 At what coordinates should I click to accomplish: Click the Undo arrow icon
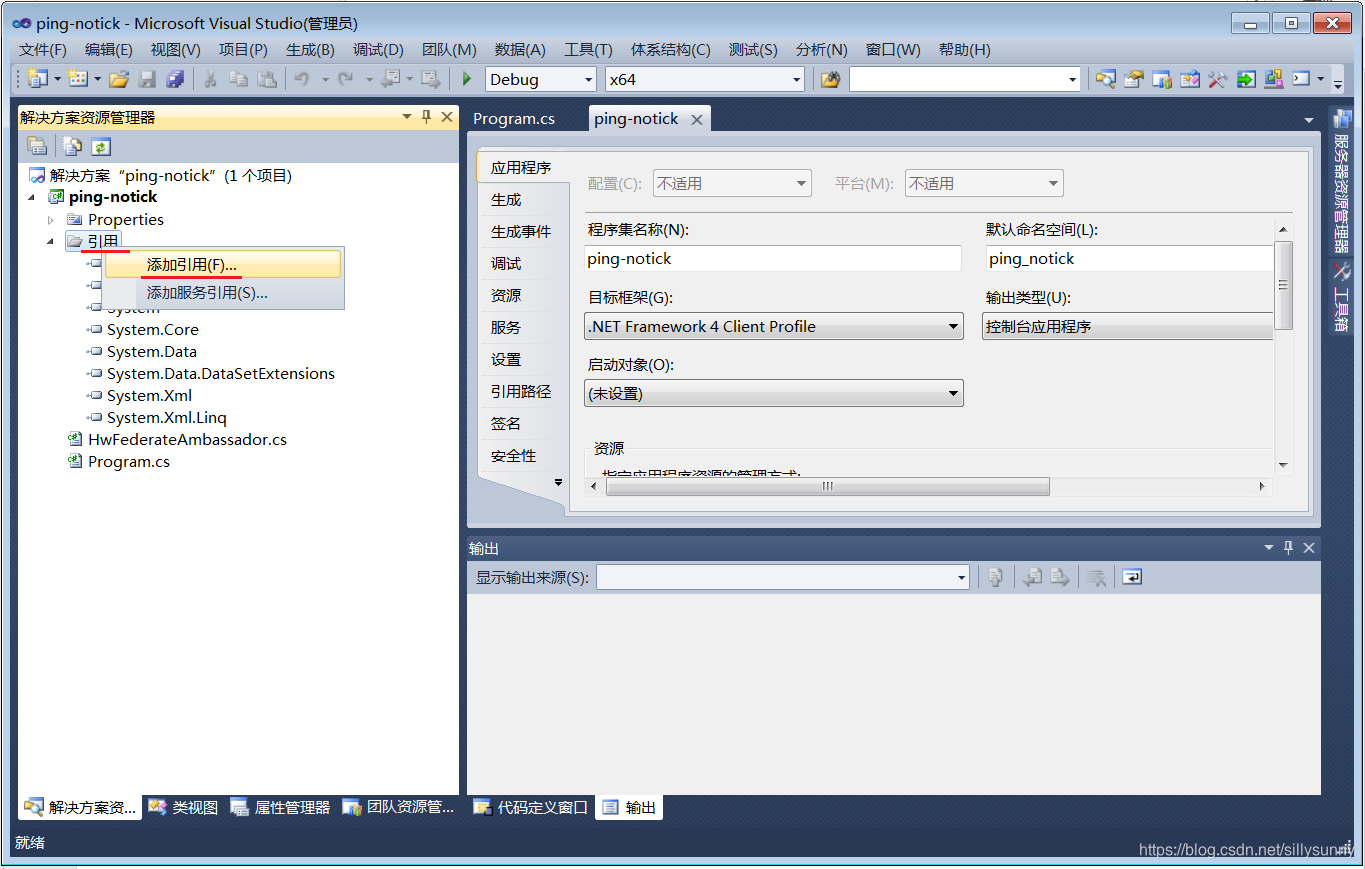point(302,79)
